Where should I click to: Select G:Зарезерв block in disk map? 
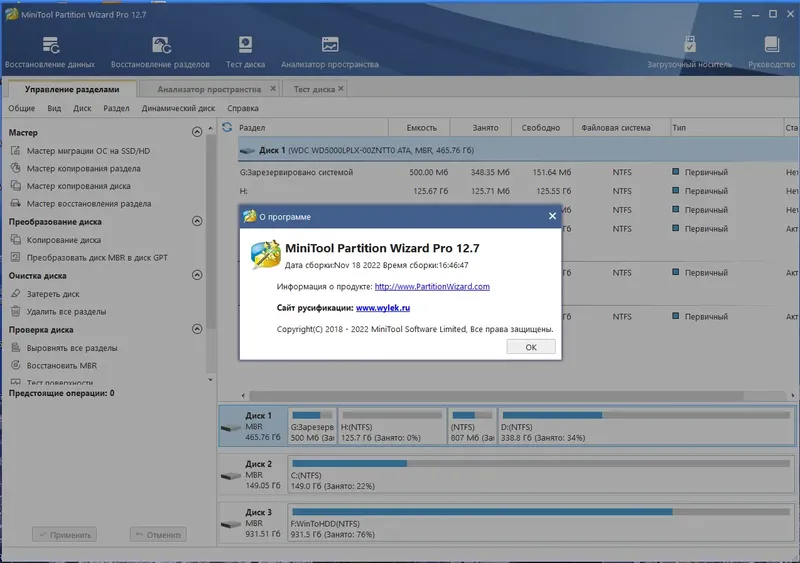click(312, 427)
